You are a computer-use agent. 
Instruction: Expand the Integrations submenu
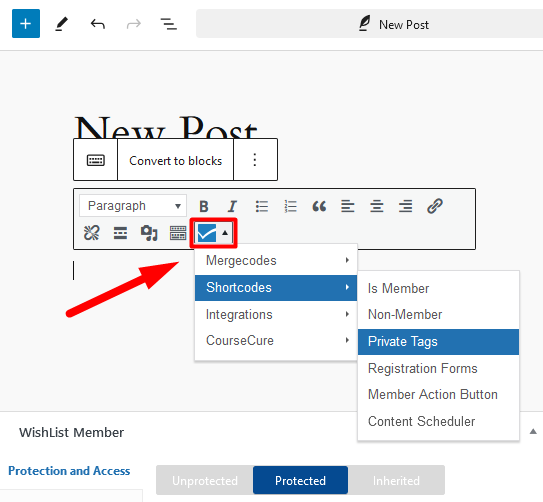[x=276, y=314]
